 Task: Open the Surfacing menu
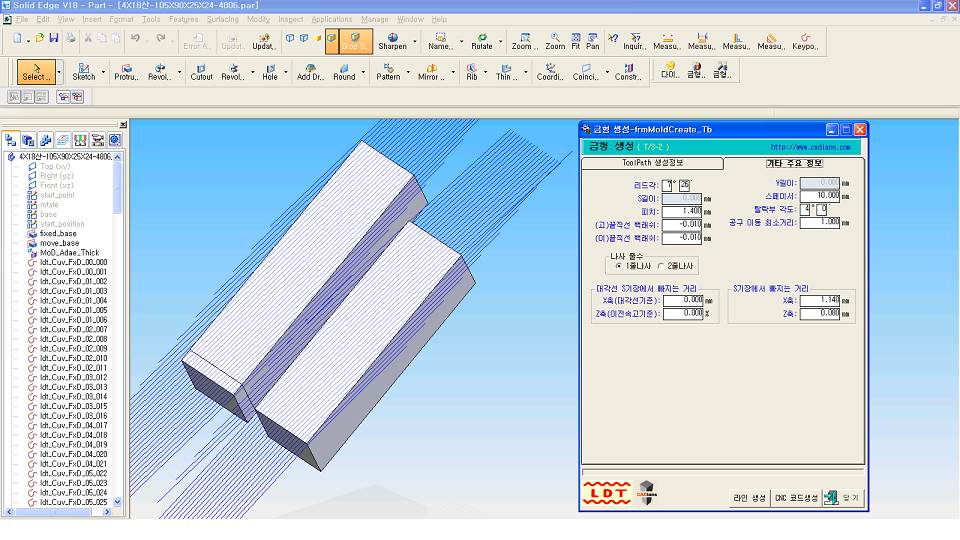(223, 19)
